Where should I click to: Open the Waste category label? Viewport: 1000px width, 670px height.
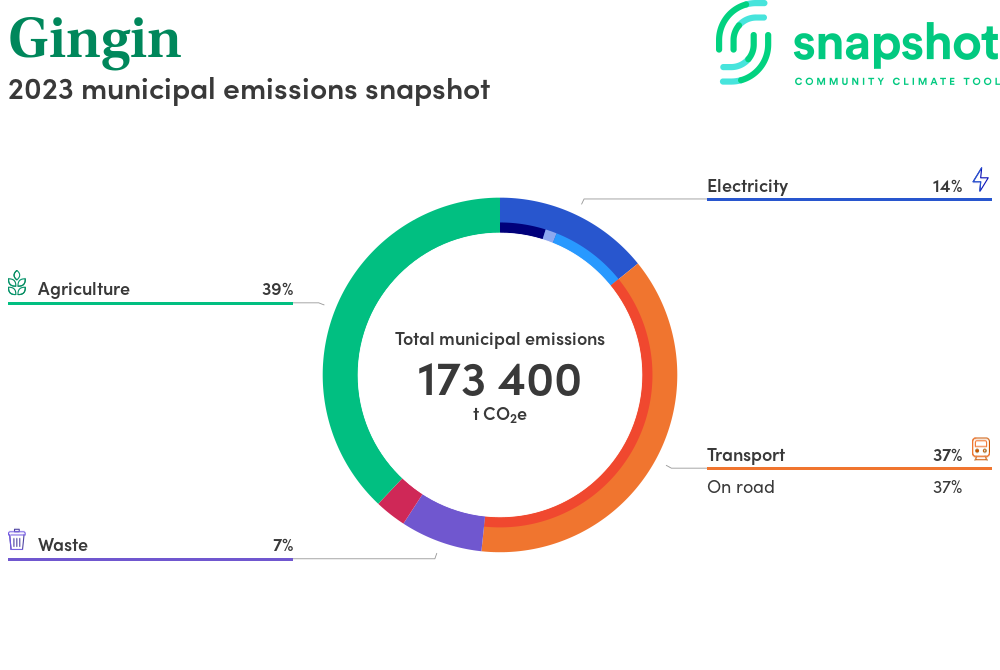coord(63,545)
